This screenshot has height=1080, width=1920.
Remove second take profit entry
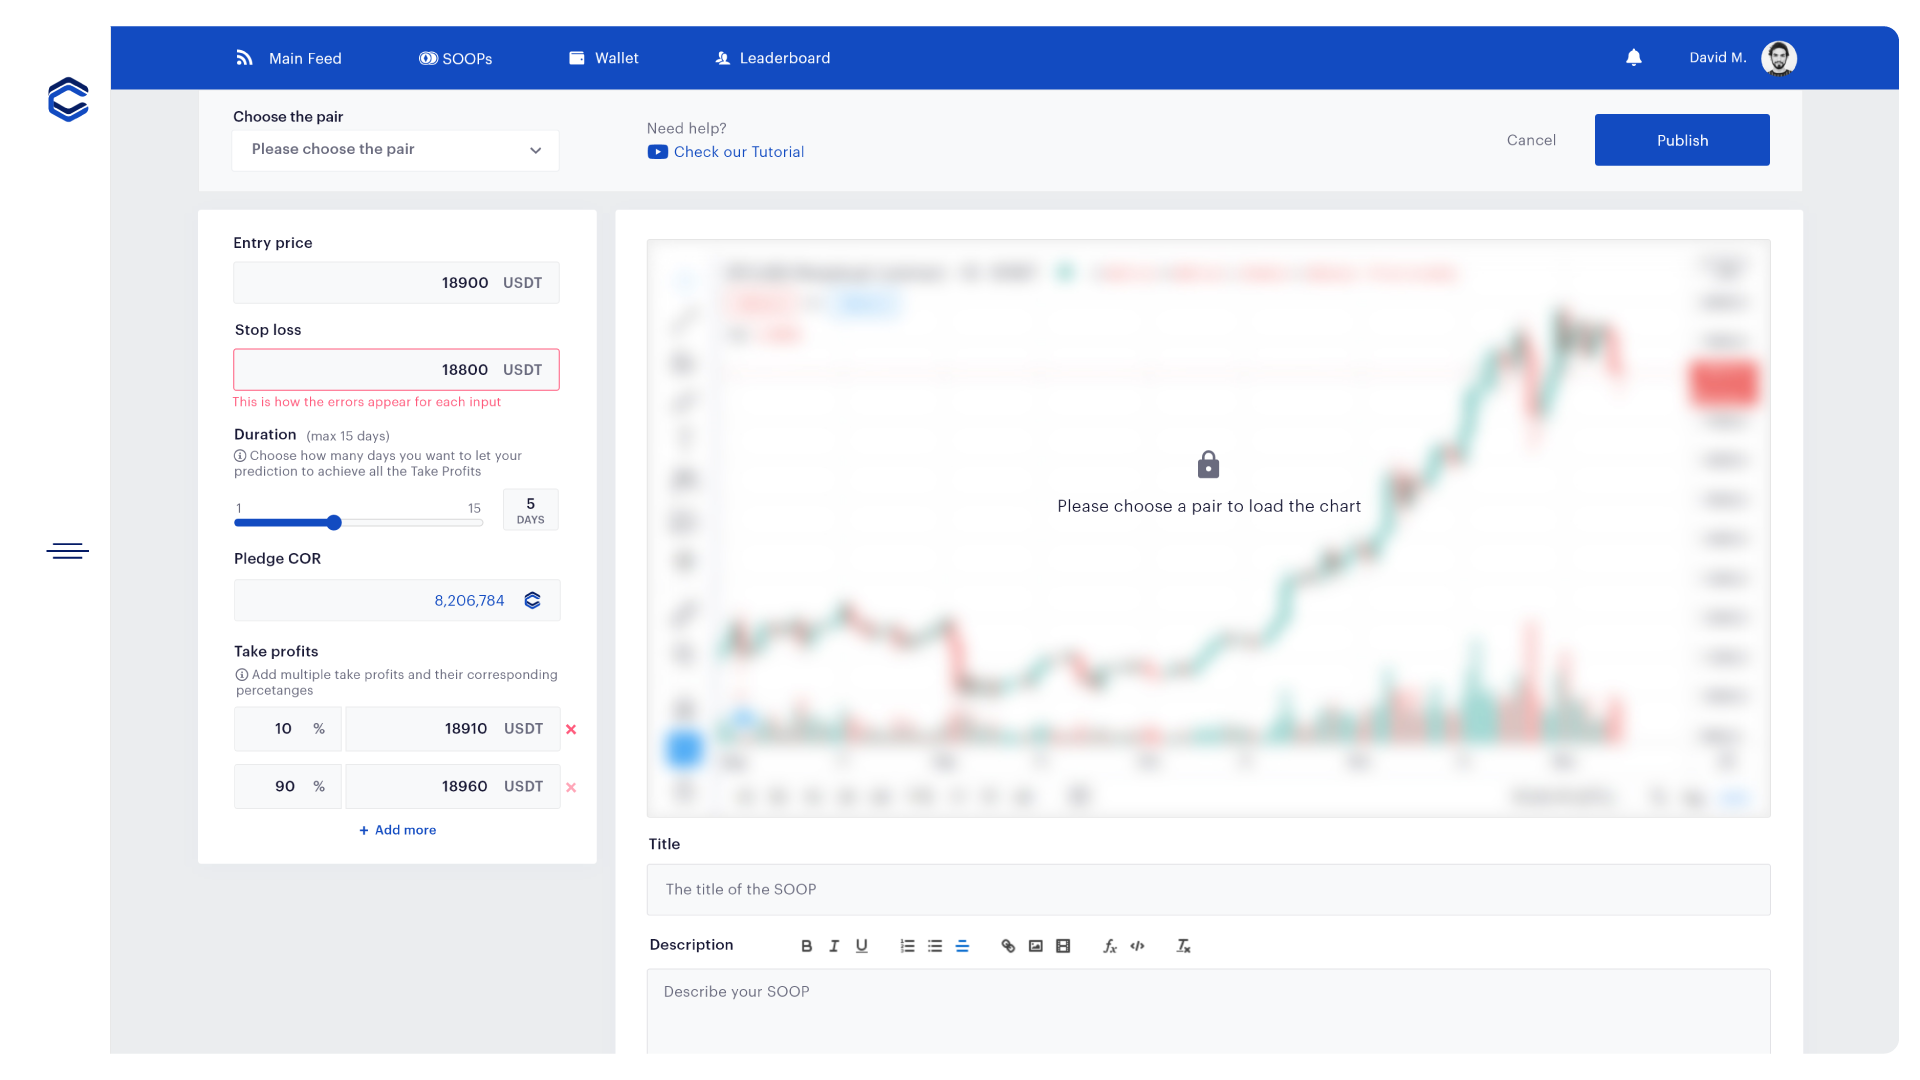pos(571,786)
